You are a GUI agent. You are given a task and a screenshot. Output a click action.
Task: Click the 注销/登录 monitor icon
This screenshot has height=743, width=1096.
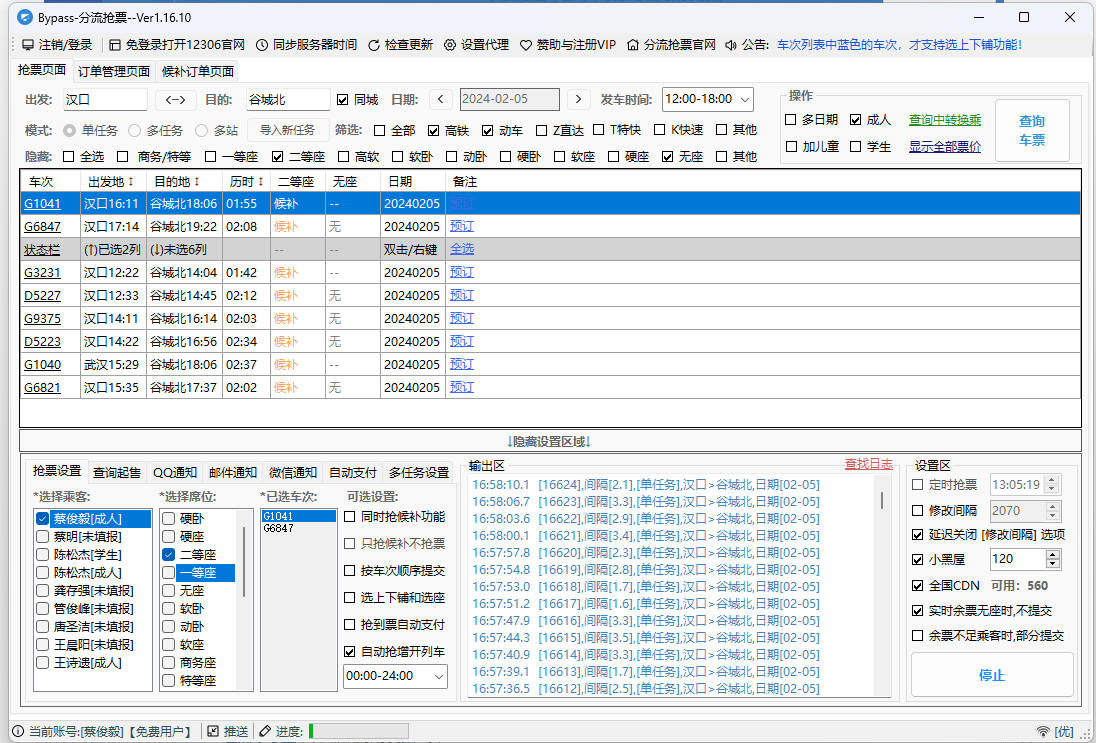point(28,45)
